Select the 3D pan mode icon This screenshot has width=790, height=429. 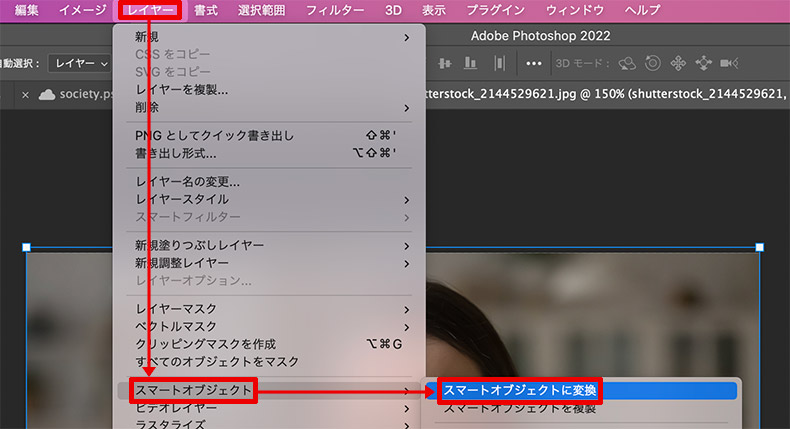pyautogui.click(x=678, y=64)
